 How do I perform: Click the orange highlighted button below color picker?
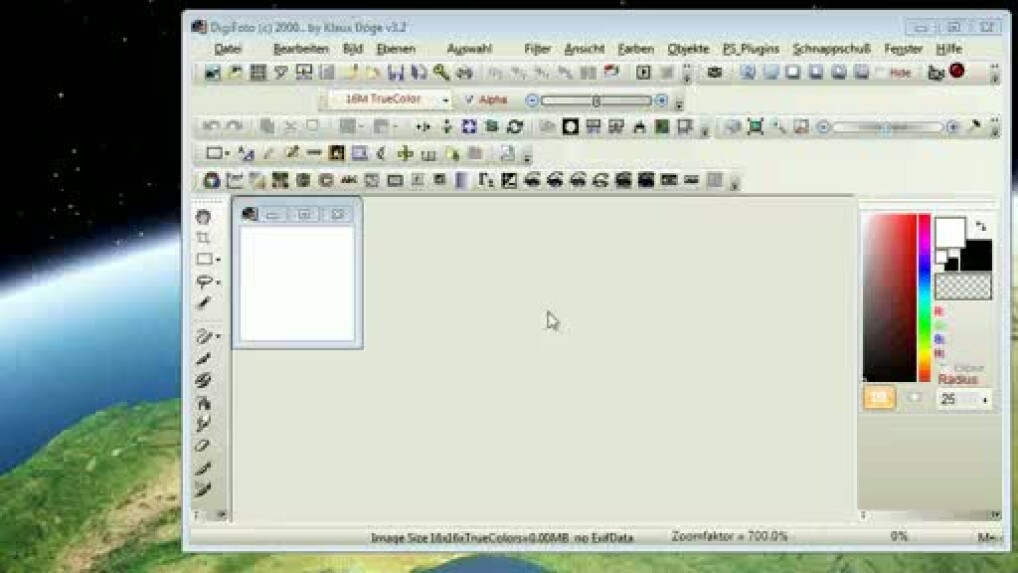879,398
